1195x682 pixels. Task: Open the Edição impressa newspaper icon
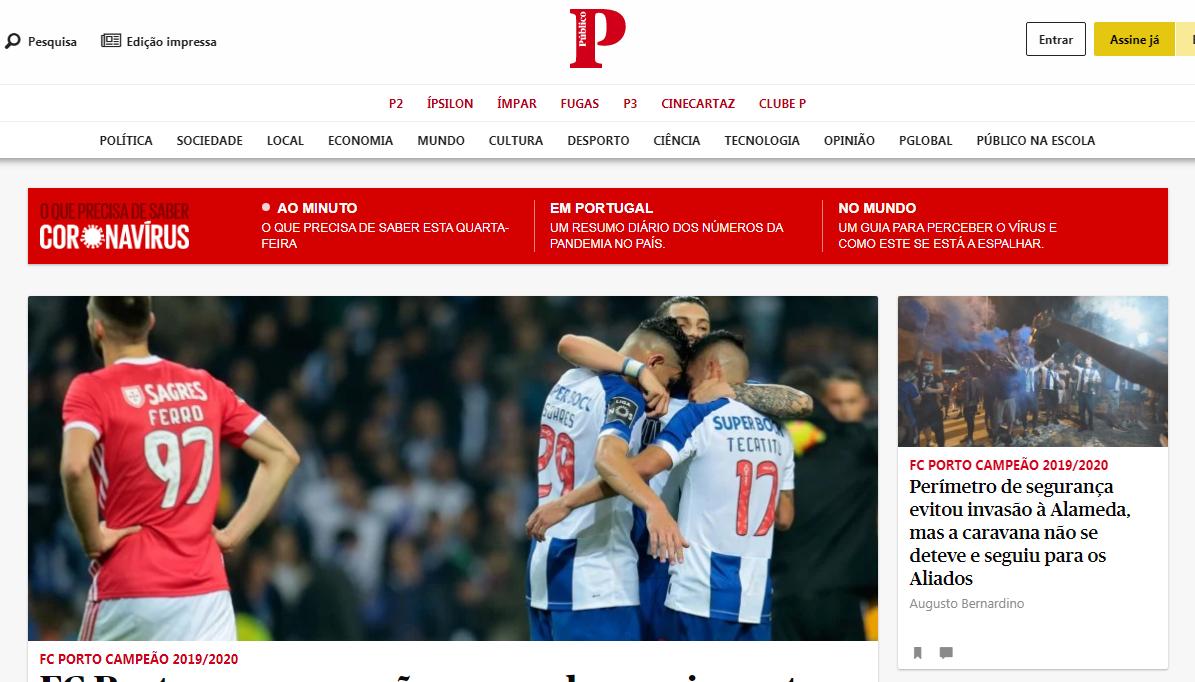pyautogui.click(x=111, y=40)
